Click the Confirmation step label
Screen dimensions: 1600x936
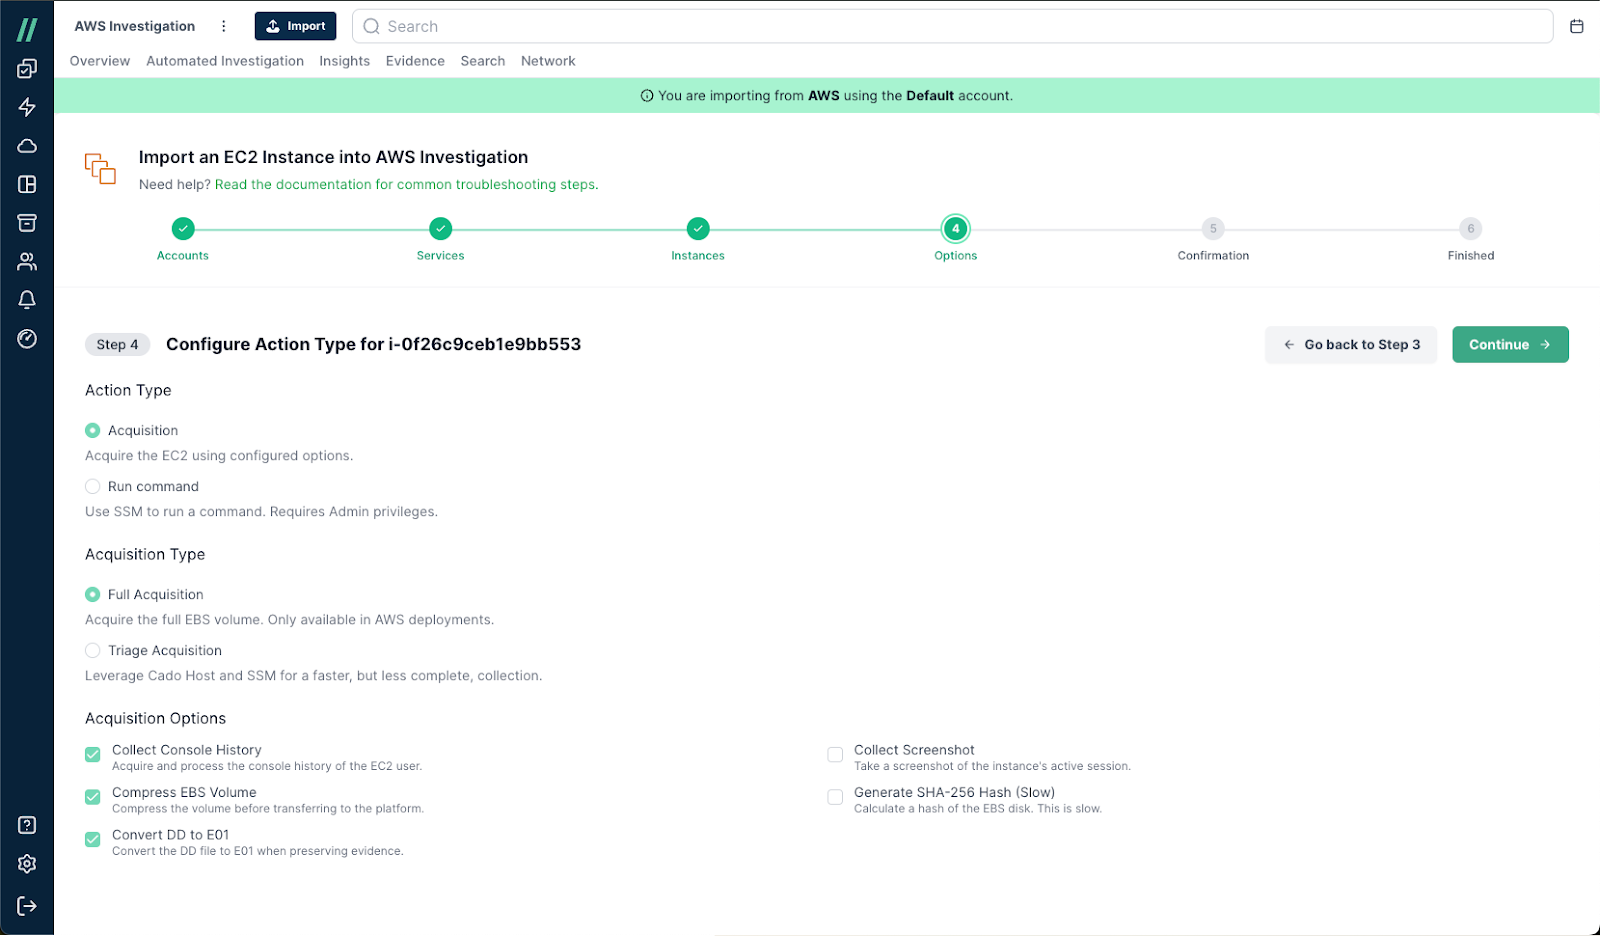(x=1213, y=256)
